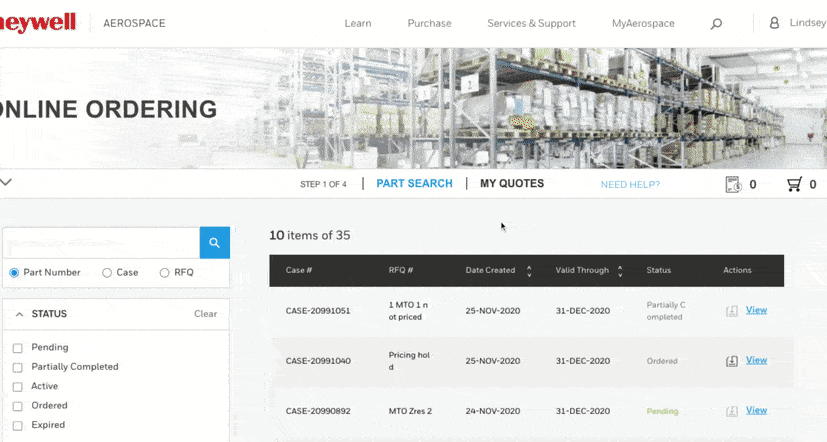Image resolution: width=827 pixels, height=442 pixels.
Task: Click the Actions column header
Action: point(737,270)
